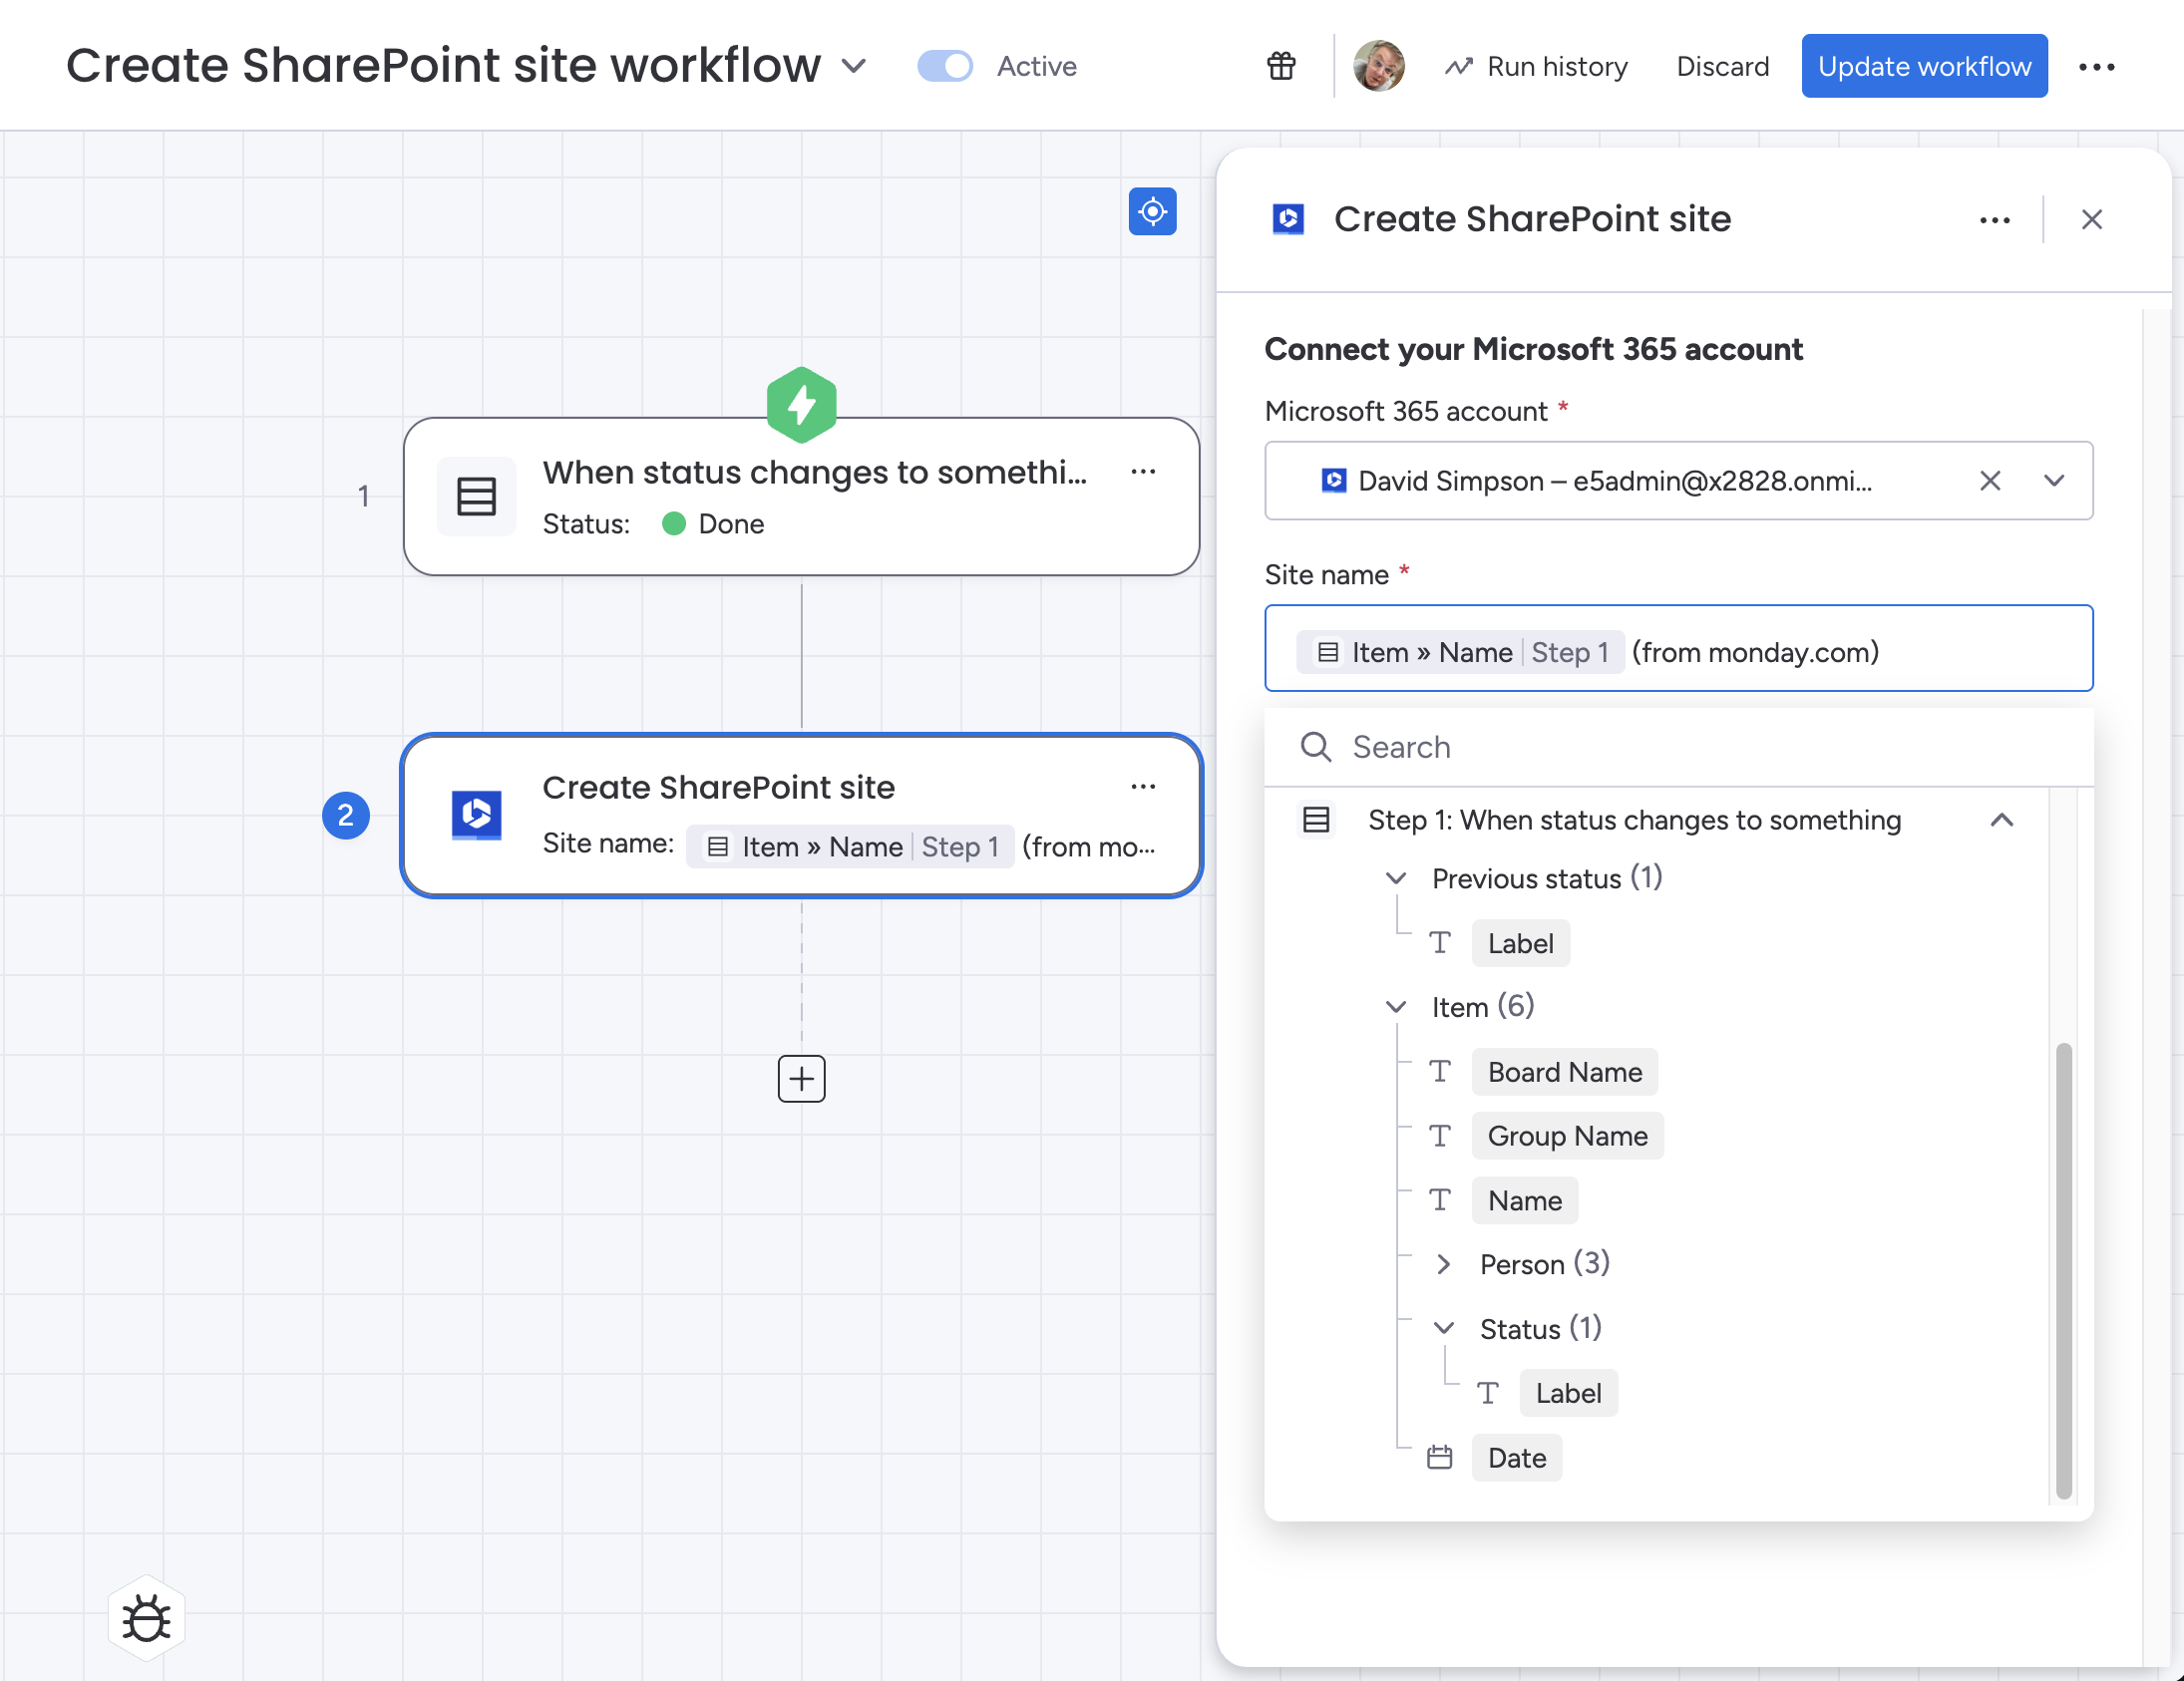The height and width of the screenshot is (1681, 2184).
Task: Open the workflow title dropdown chevron
Action: (853, 66)
